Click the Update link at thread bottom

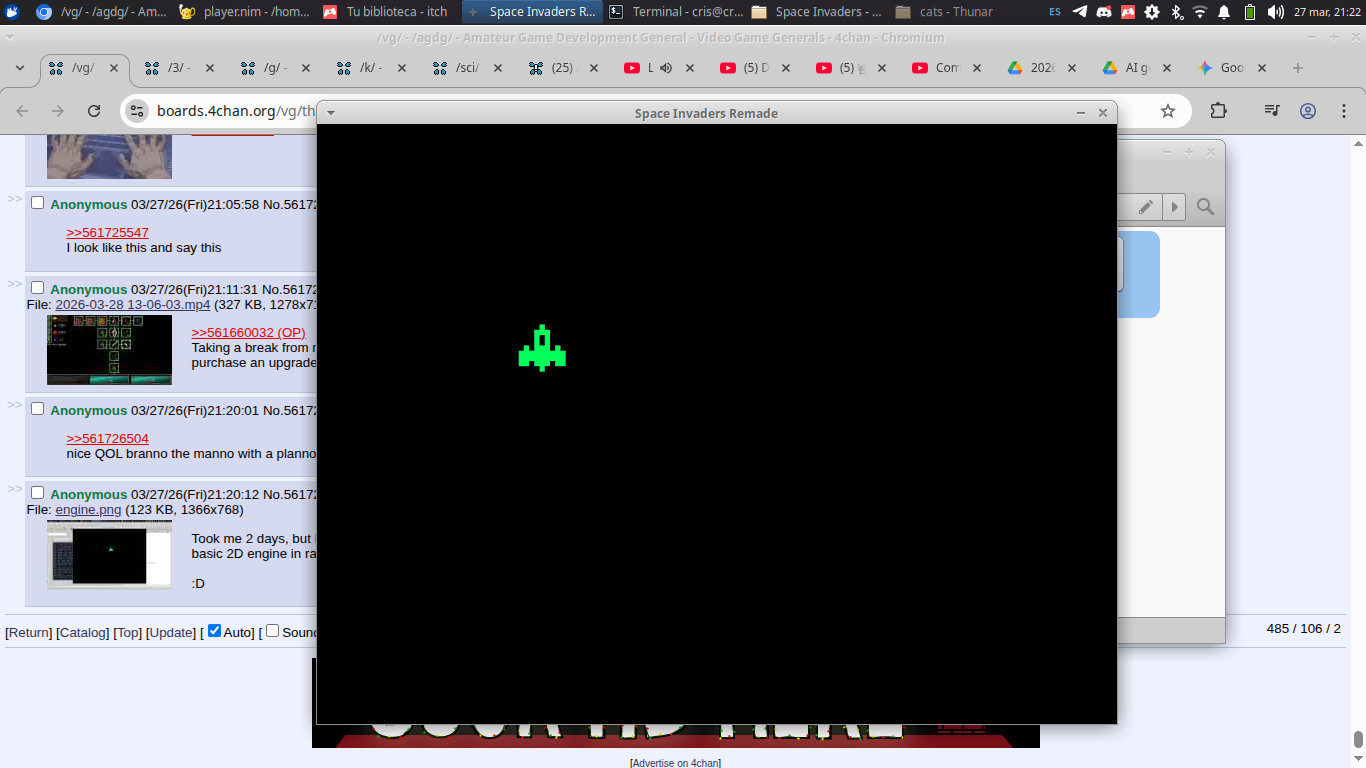tap(170, 631)
